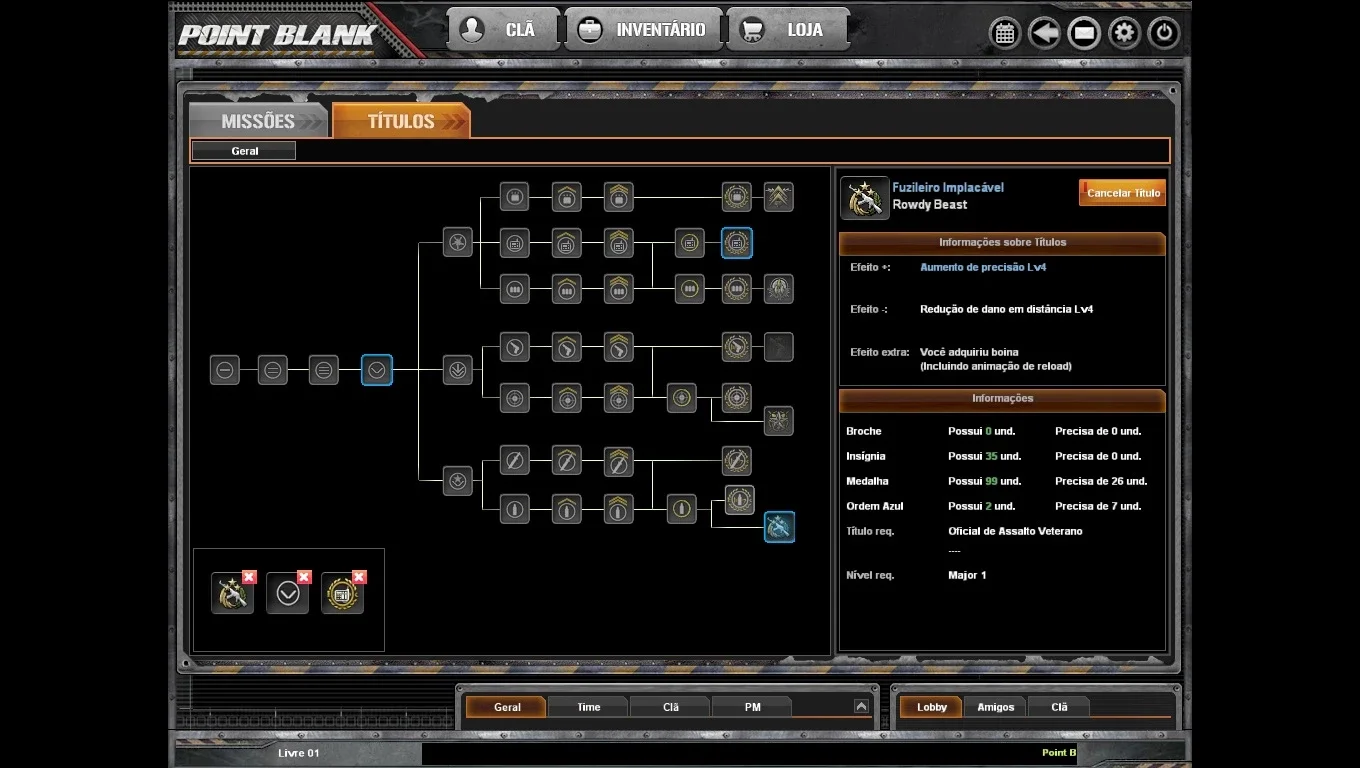Select the TÍTULOS tab
This screenshot has width=1360, height=768.
[401, 121]
